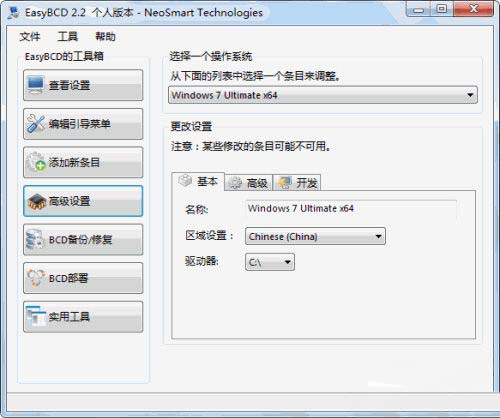Expand the operating system selection dropdown
The image size is (500, 418).
[x=323, y=95]
